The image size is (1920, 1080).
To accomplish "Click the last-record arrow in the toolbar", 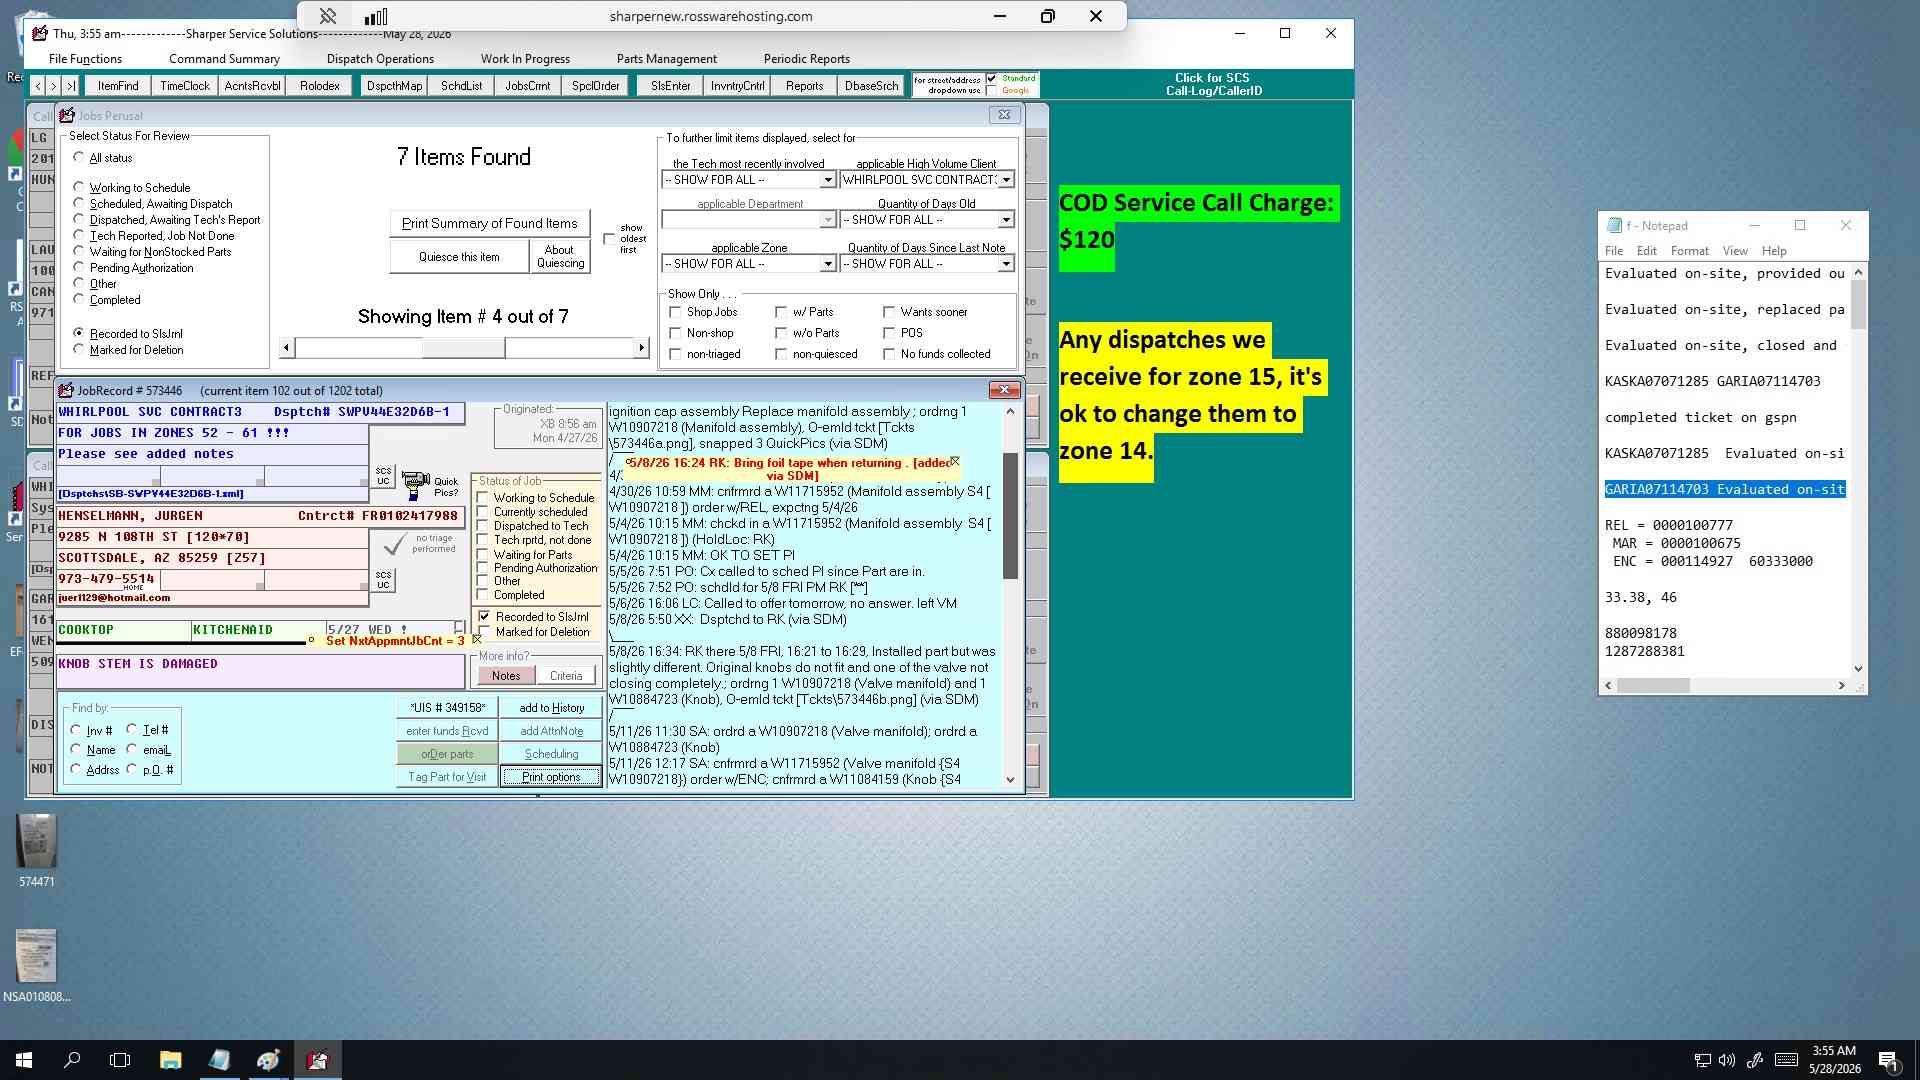I will pyautogui.click(x=71, y=86).
